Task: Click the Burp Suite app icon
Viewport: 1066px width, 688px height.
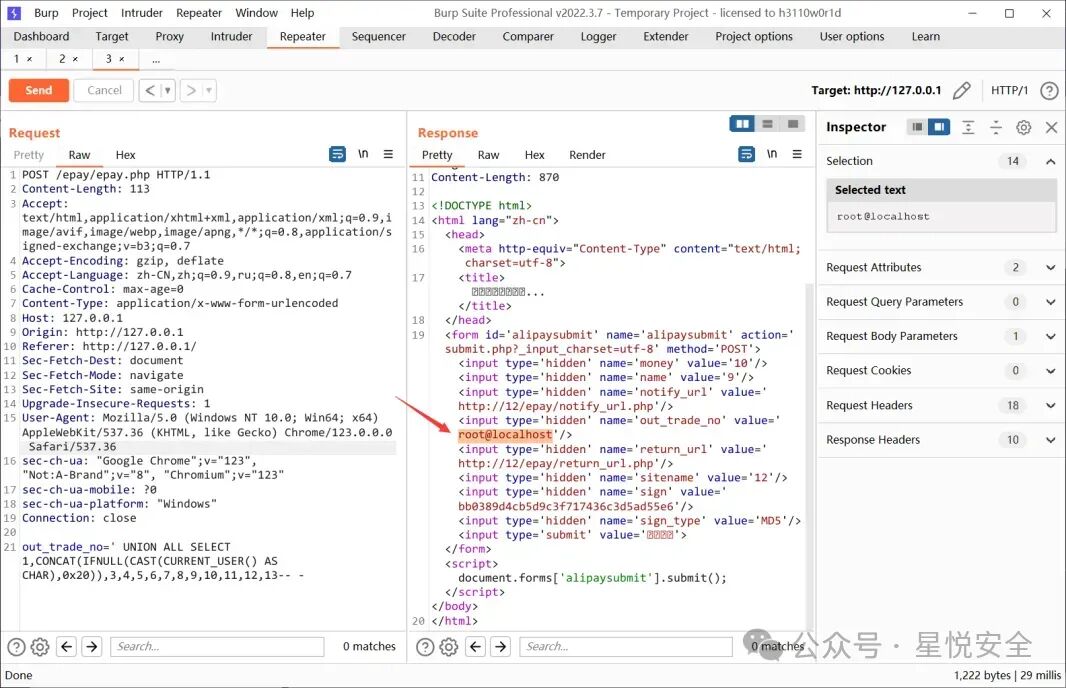Action: [x=14, y=13]
